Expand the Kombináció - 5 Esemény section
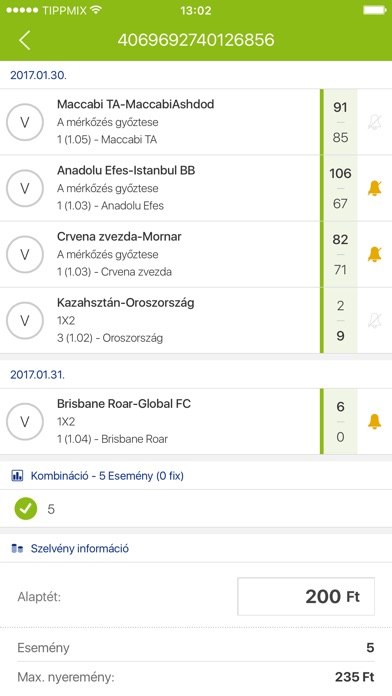Viewport: 392px width, 696px height. 196,476
